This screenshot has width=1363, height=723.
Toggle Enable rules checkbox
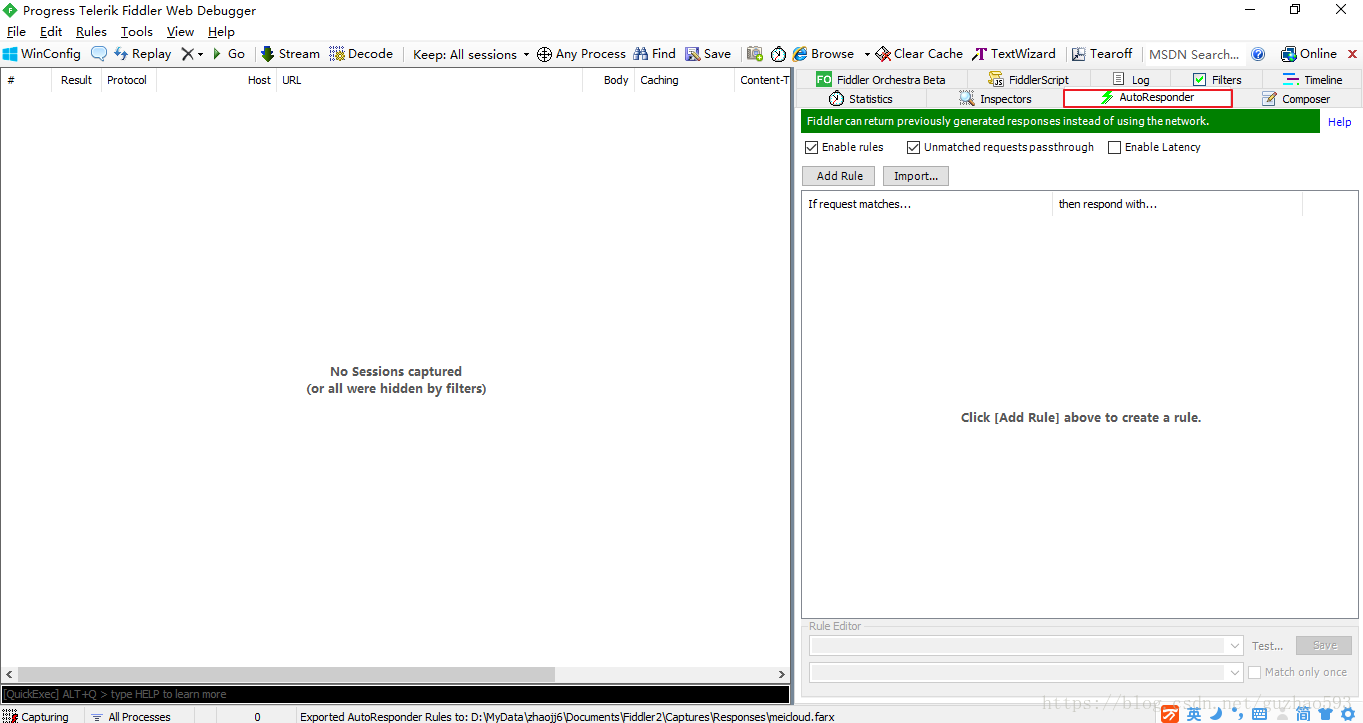[811, 147]
